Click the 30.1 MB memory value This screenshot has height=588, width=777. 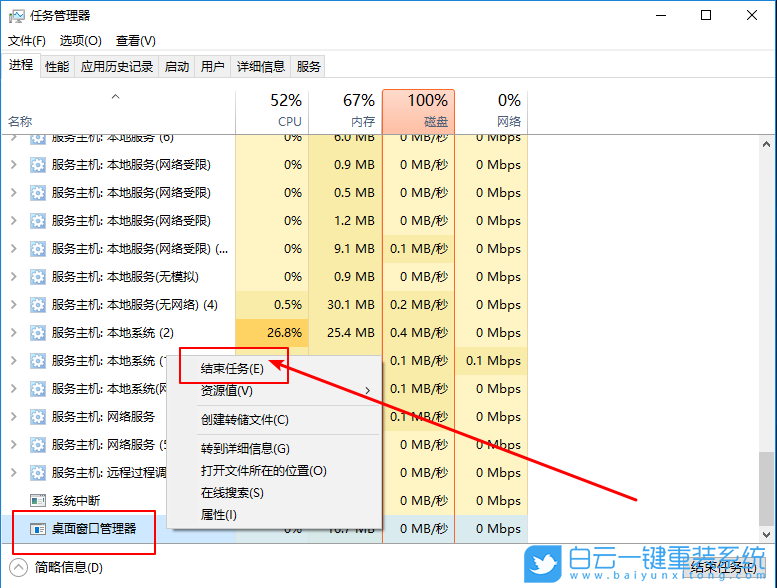(350, 305)
